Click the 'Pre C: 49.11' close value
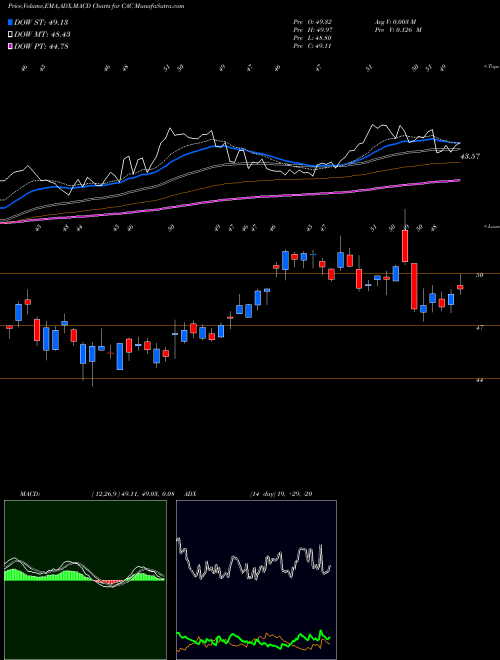This screenshot has height=660, width=500. tap(313, 46)
